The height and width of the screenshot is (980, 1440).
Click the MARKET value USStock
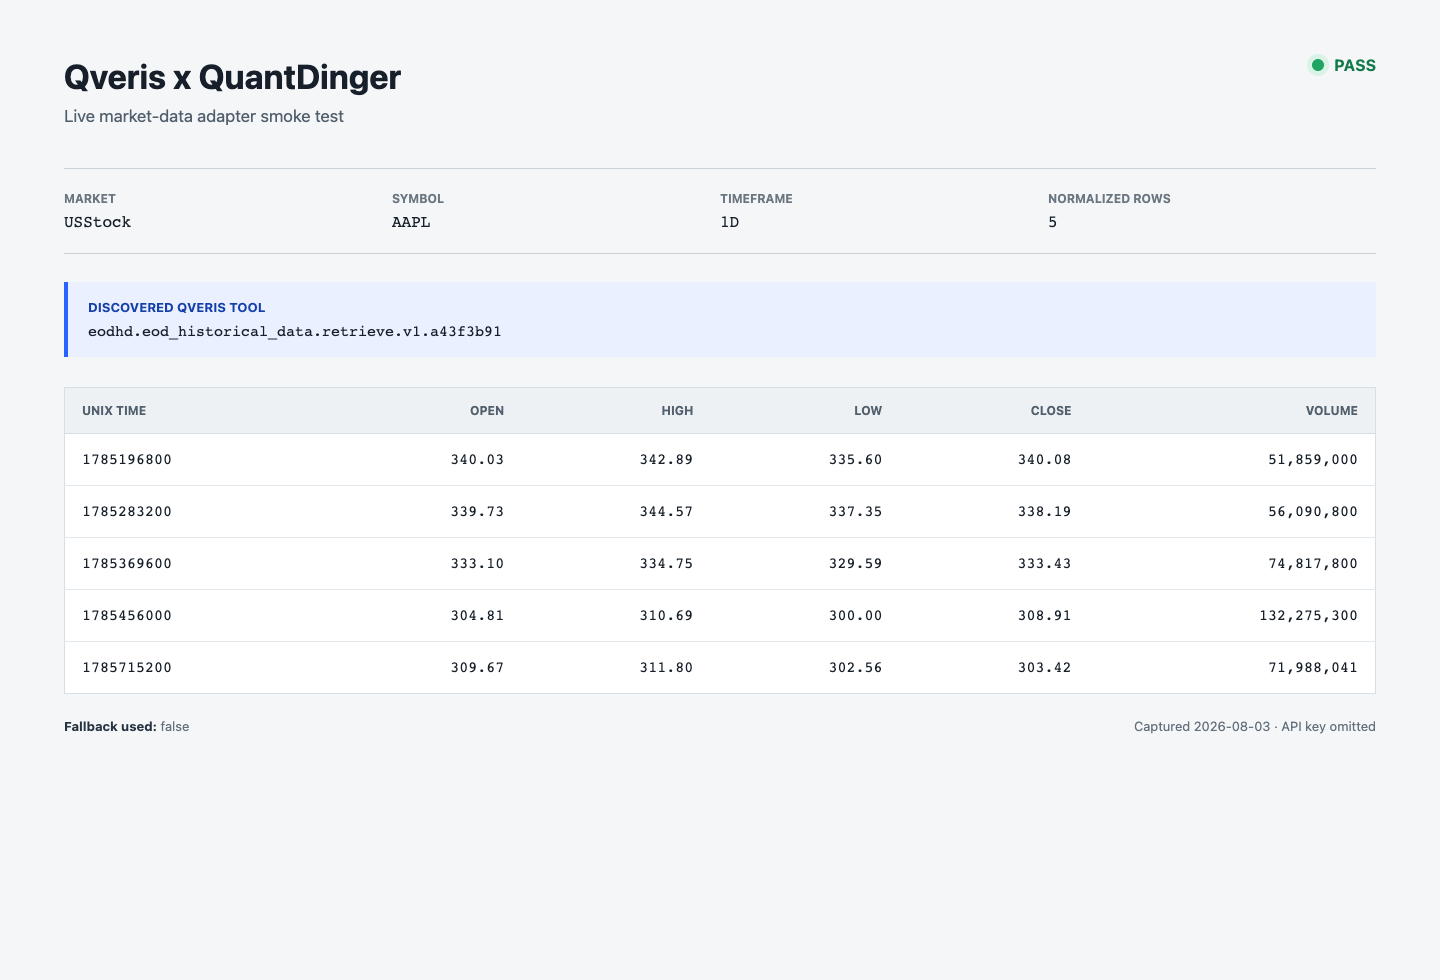pyautogui.click(x=97, y=222)
